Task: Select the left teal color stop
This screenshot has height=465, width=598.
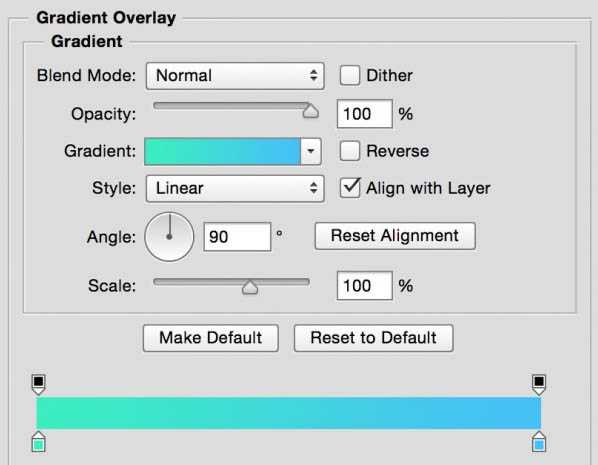Action: [39, 442]
